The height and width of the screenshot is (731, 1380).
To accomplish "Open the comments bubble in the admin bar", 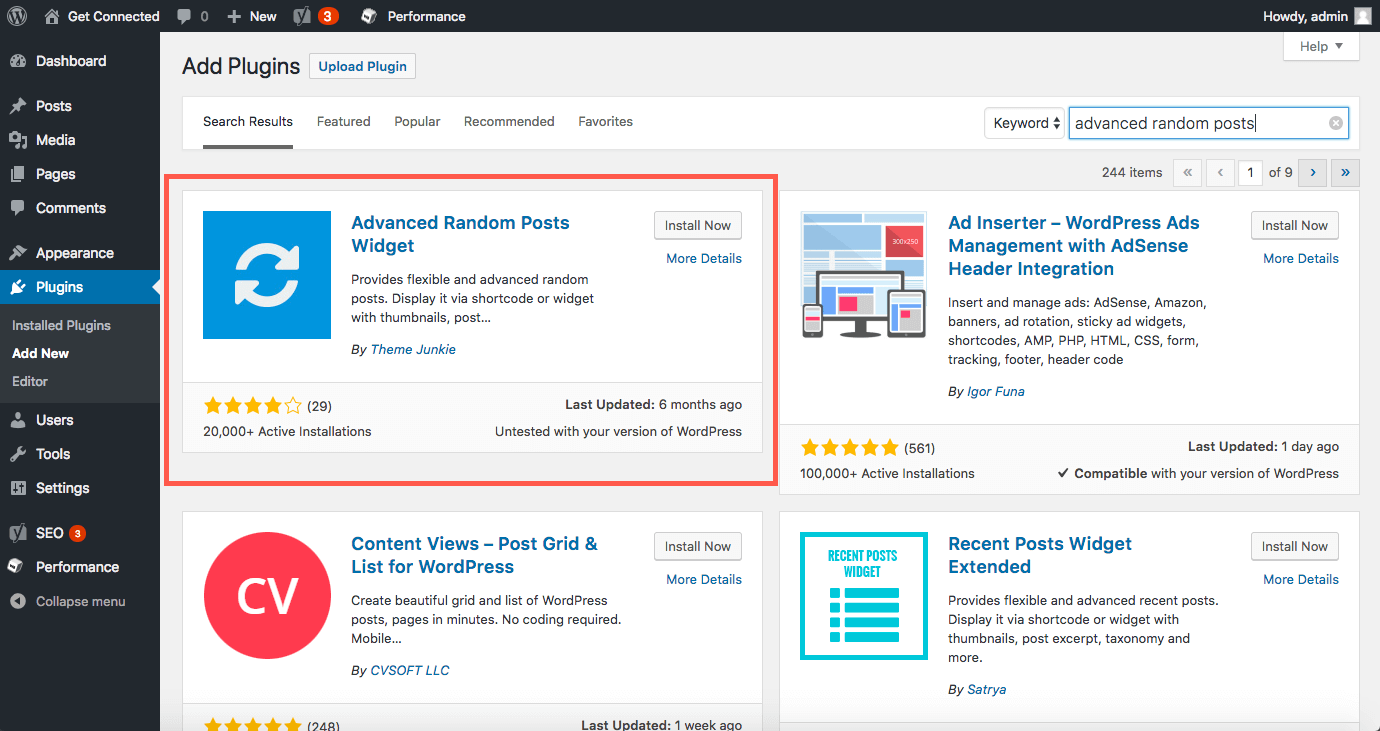I will tap(184, 16).
